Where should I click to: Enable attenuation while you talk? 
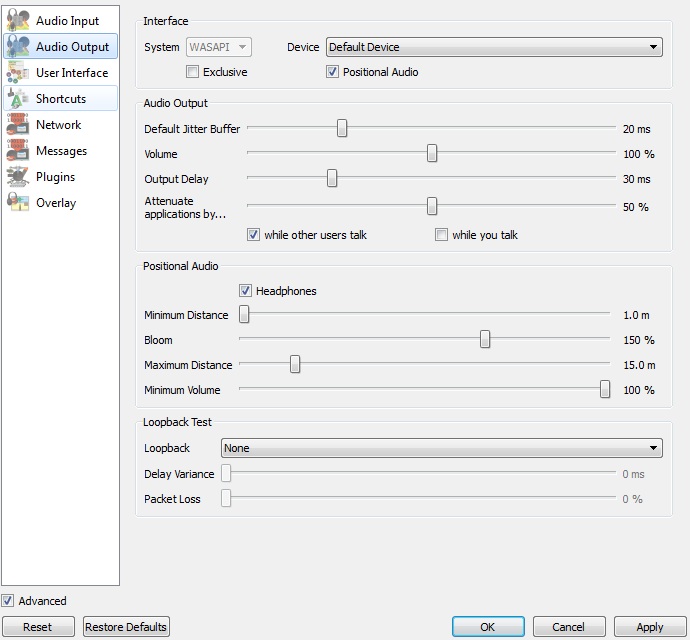[441, 235]
